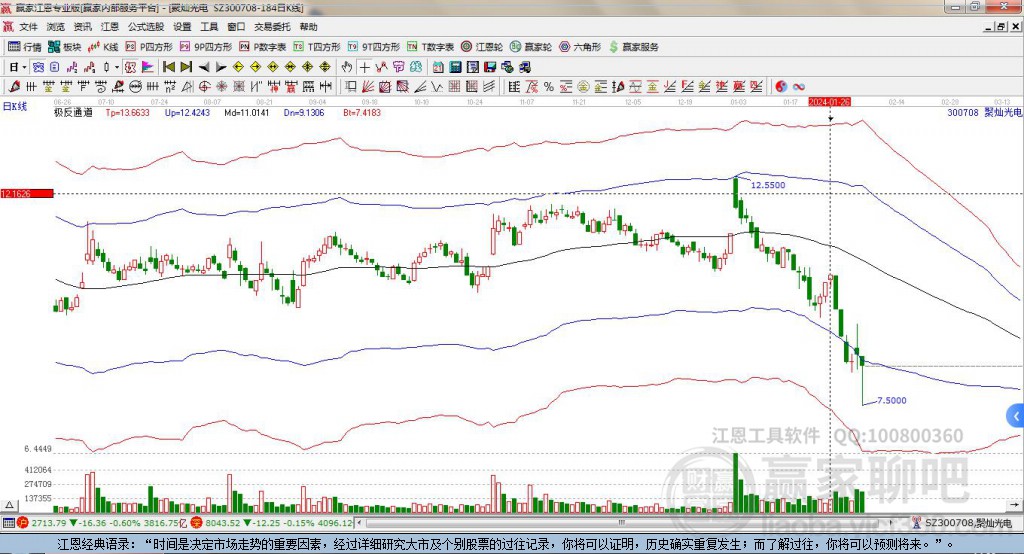Screen dimensions: 1024x554
Task: Open the 公式选股 menu
Action: click(146, 27)
